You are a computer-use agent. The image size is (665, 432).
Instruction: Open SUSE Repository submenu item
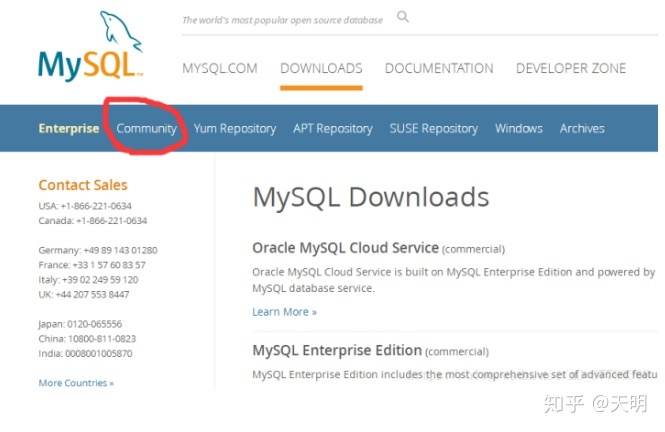coord(433,128)
